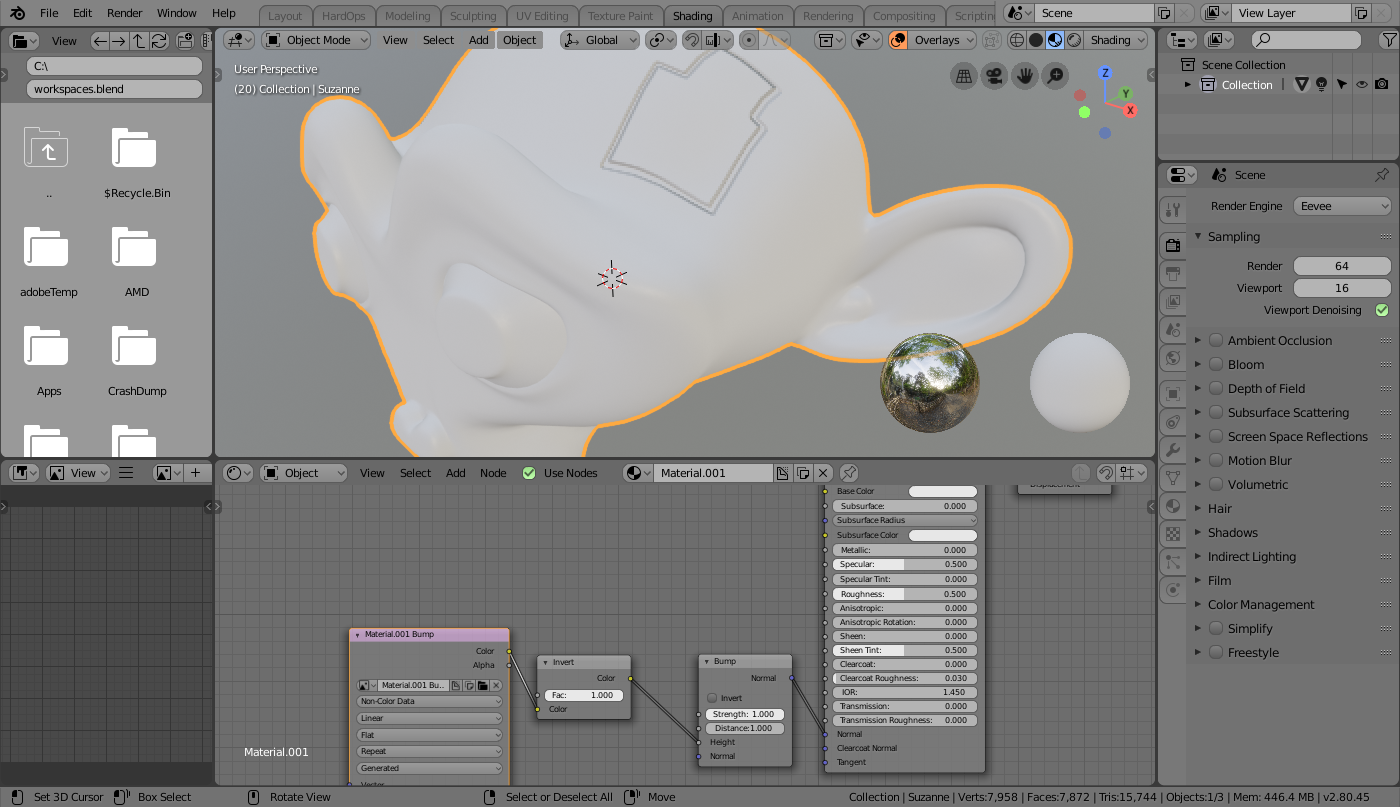Image resolution: width=1400 pixels, height=807 pixels.
Task: Open Tool properties tab
Action: point(1173,211)
